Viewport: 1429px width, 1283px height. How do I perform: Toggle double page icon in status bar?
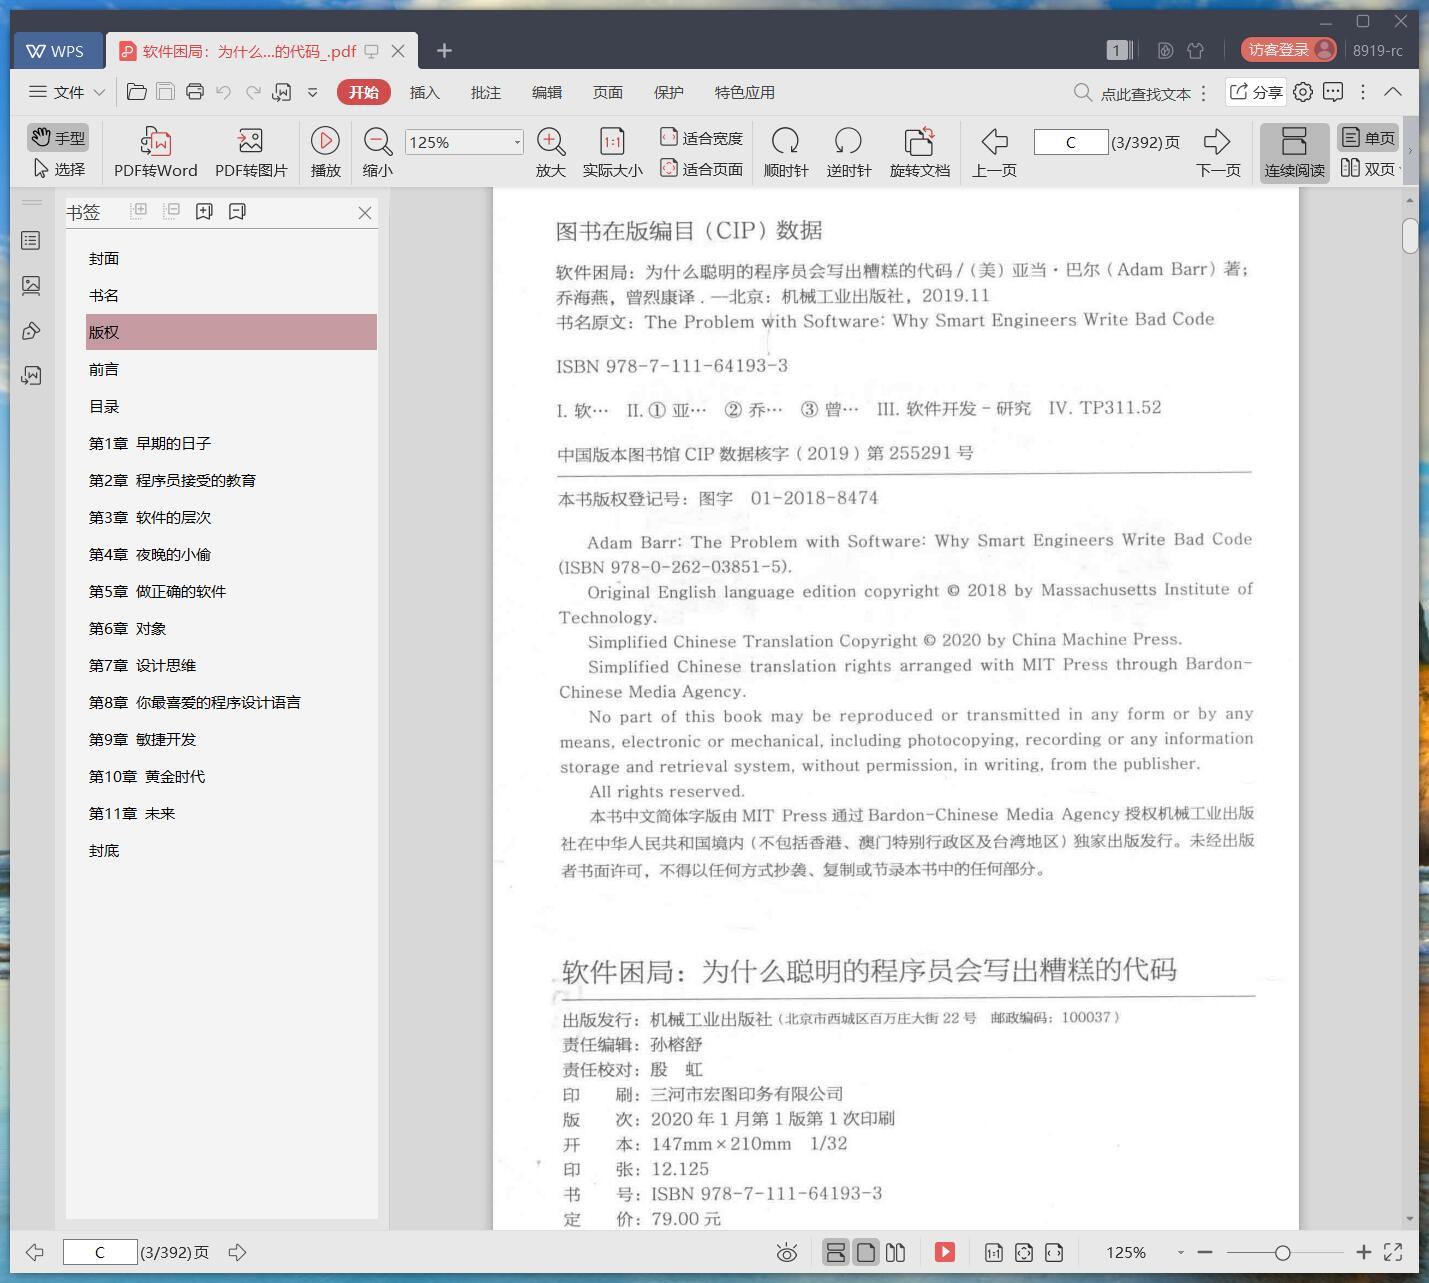click(x=896, y=1252)
